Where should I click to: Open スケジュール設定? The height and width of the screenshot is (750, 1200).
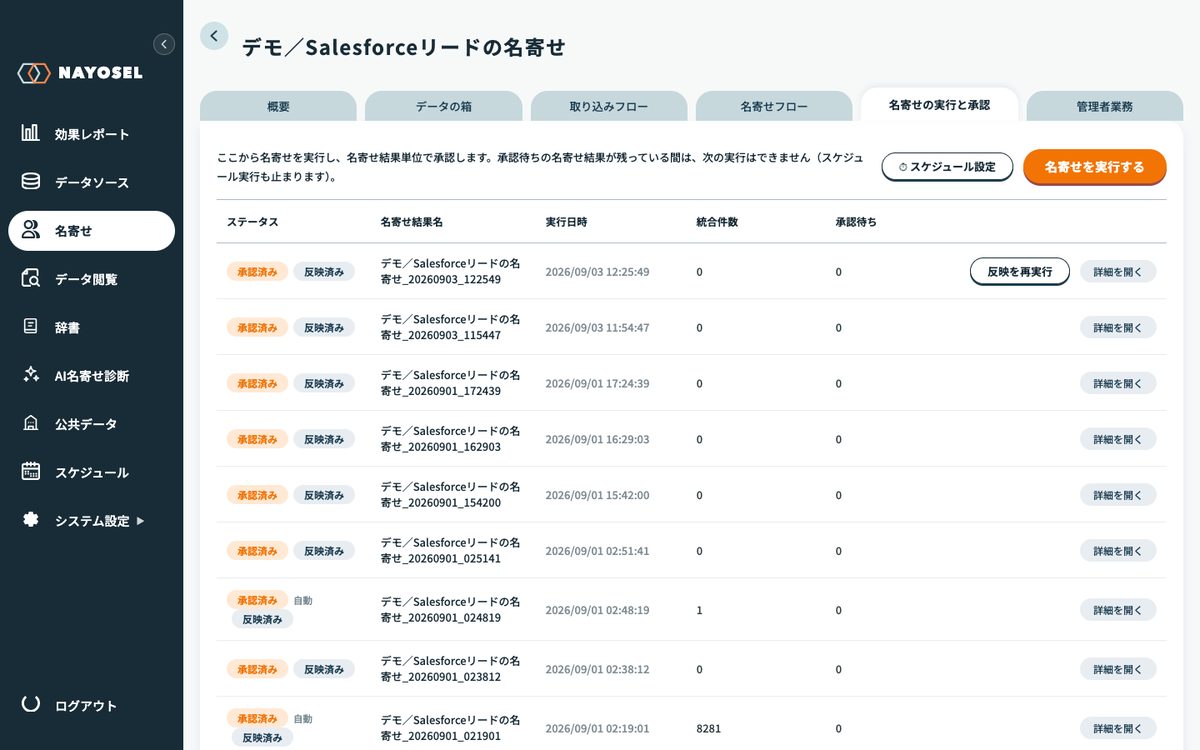tap(947, 167)
